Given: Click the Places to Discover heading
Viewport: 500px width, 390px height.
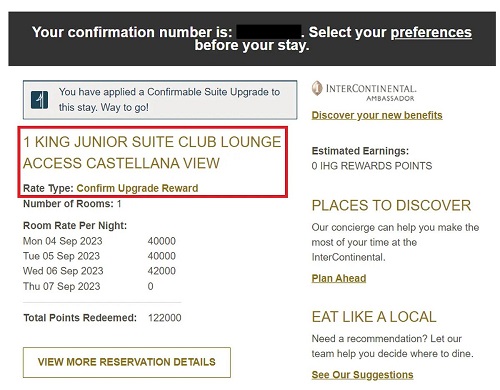Looking at the screenshot, I should pos(391,206).
